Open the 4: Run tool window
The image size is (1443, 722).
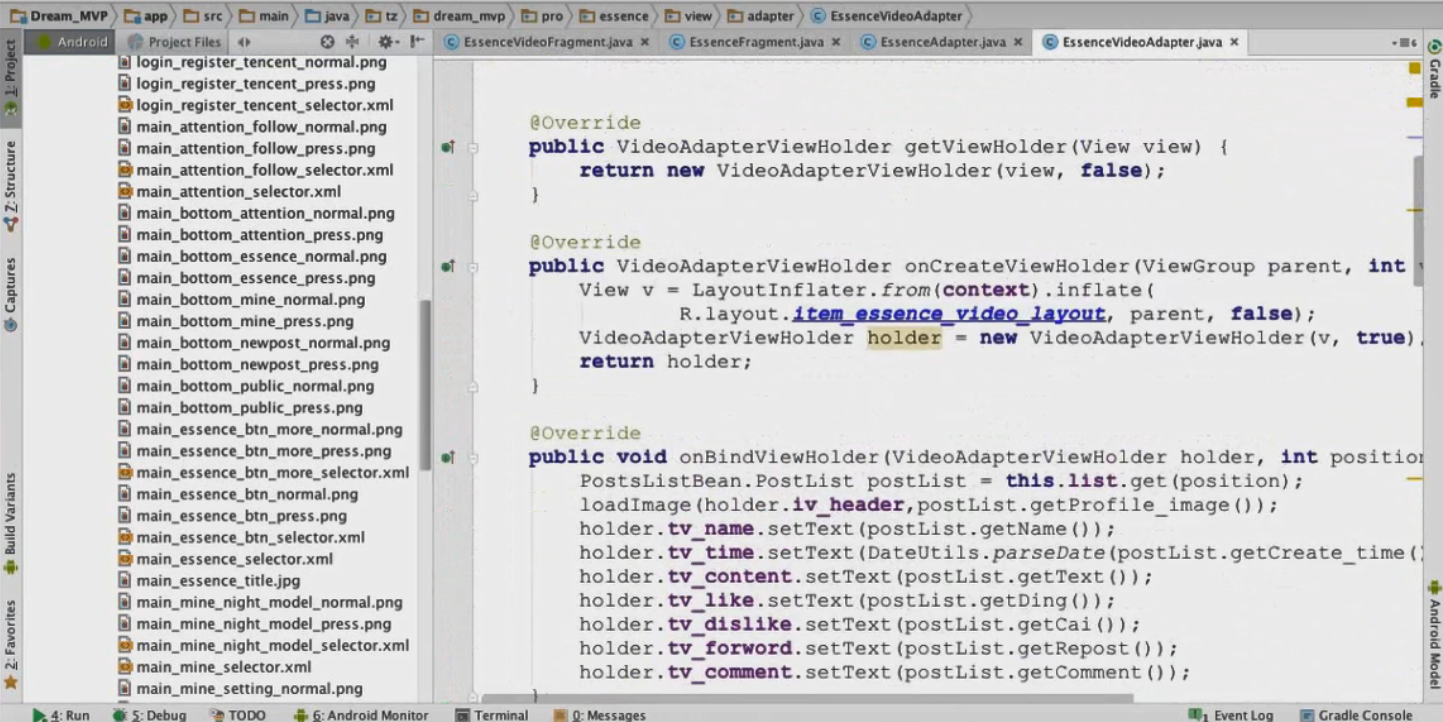[60, 715]
